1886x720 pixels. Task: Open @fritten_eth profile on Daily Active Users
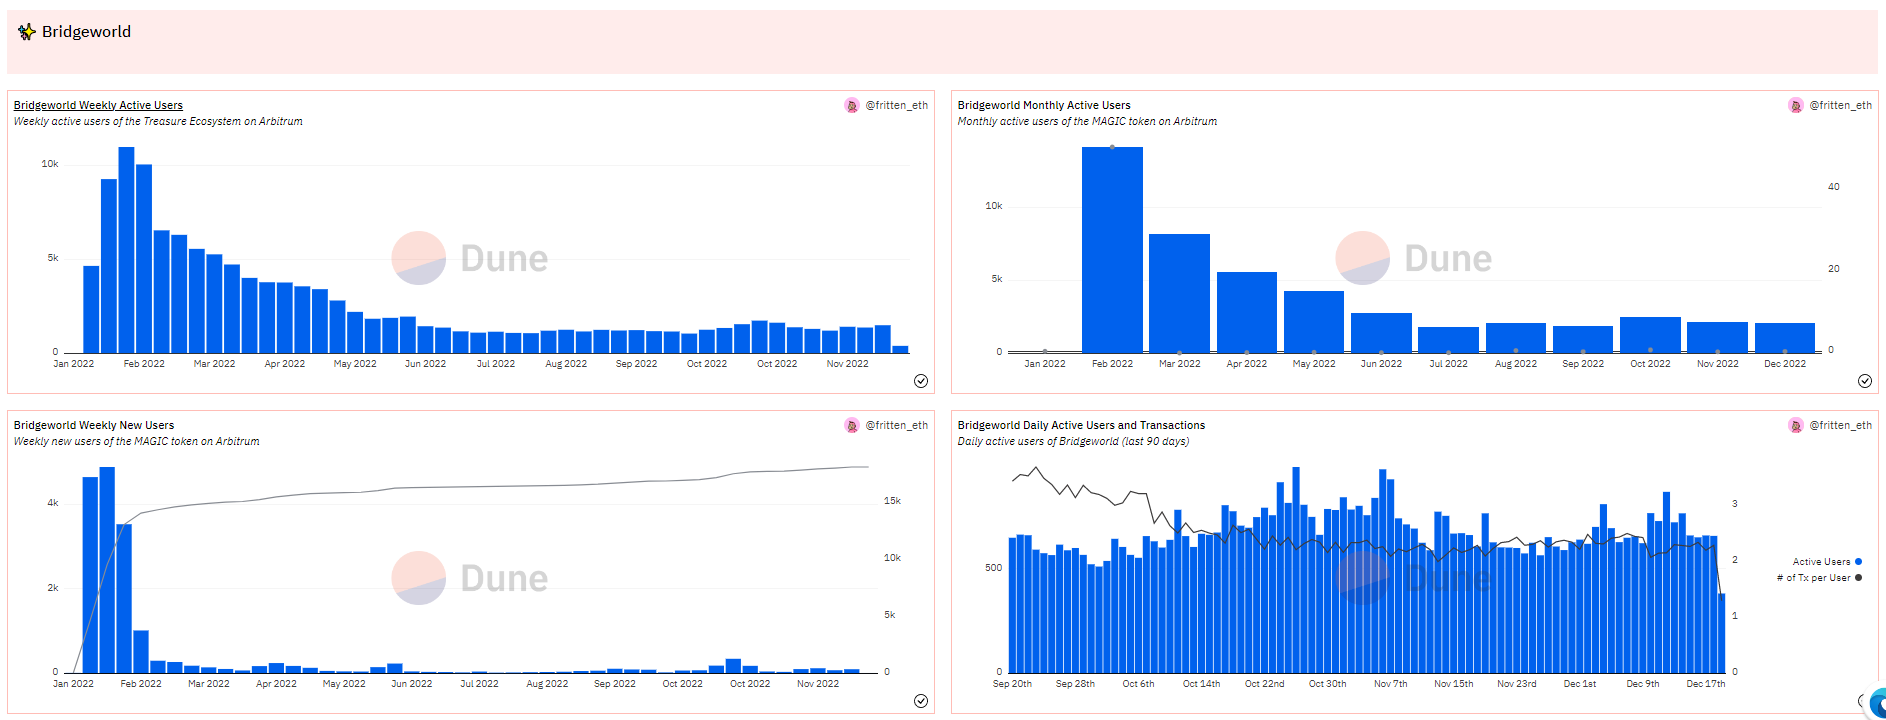click(1840, 425)
